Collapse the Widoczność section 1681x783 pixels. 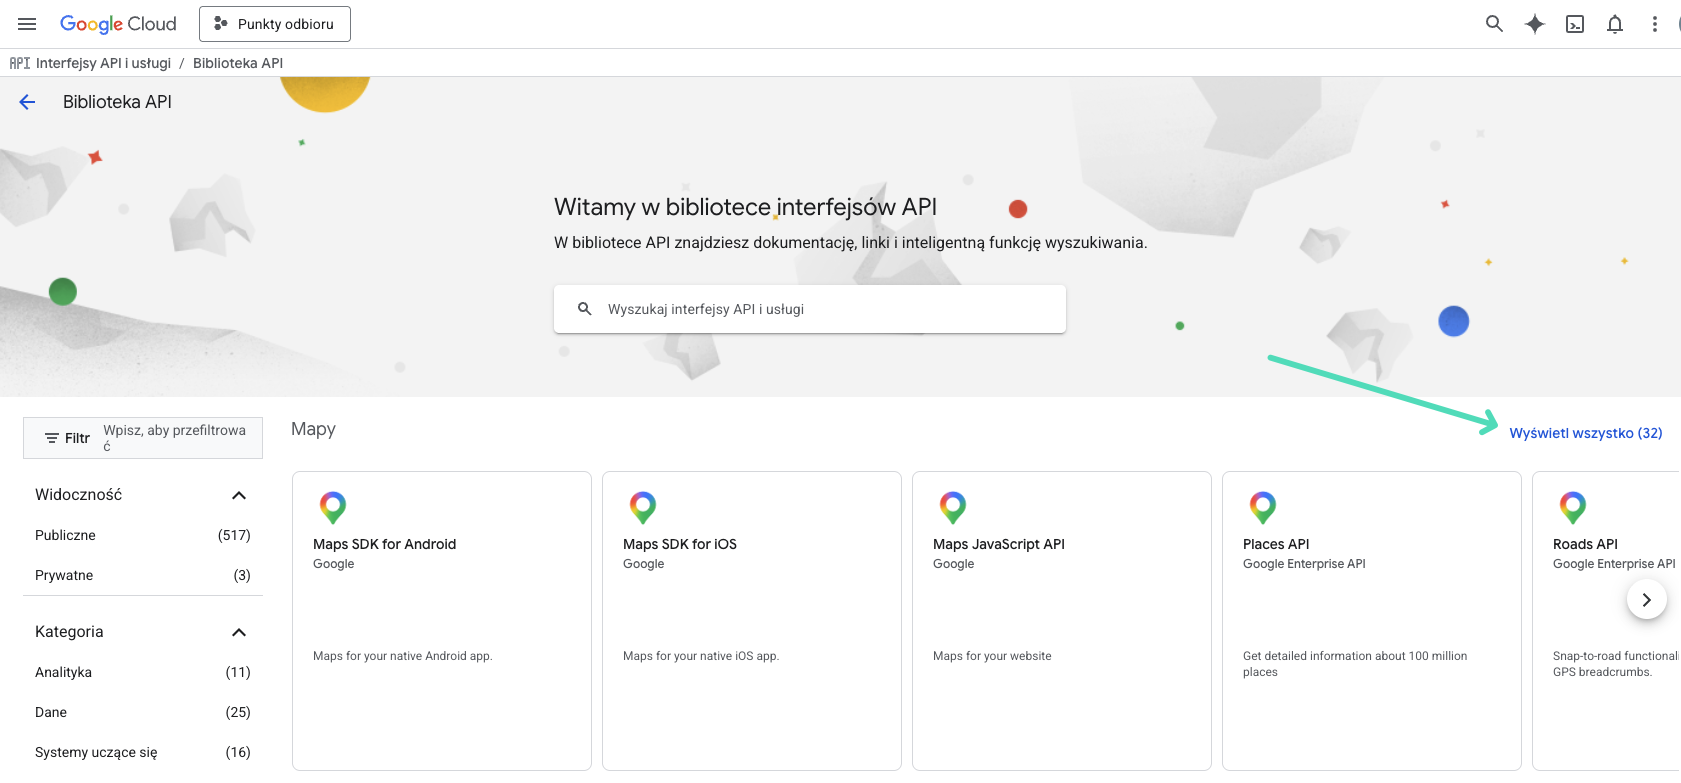pyautogui.click(x=239, y=495)
